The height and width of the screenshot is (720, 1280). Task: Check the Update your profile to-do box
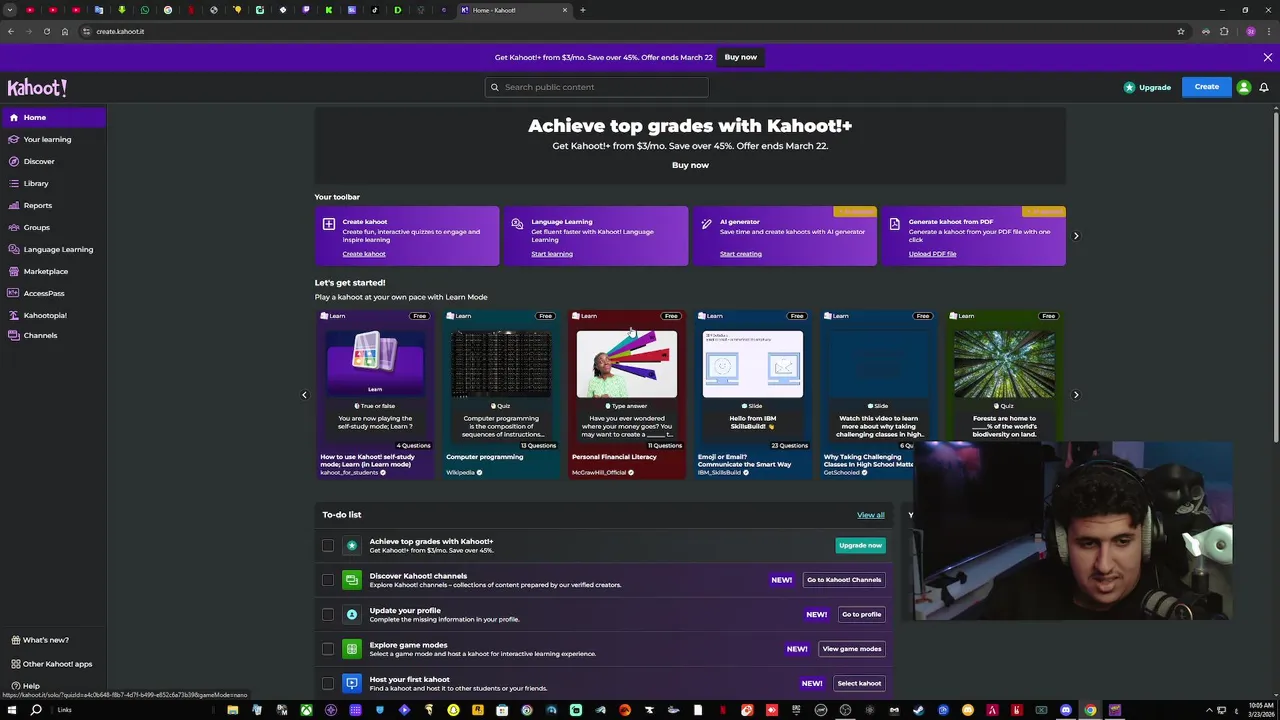click(328, 614)
